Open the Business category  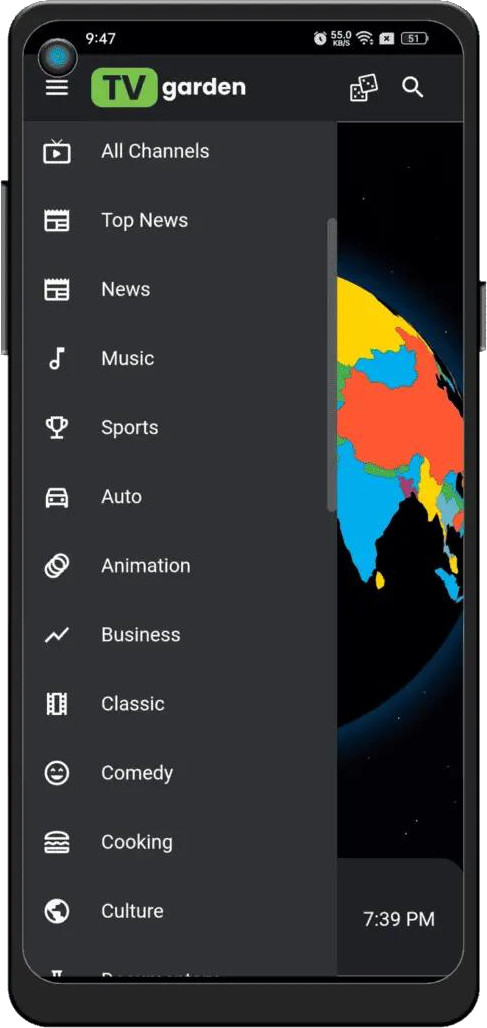[180, 635]
